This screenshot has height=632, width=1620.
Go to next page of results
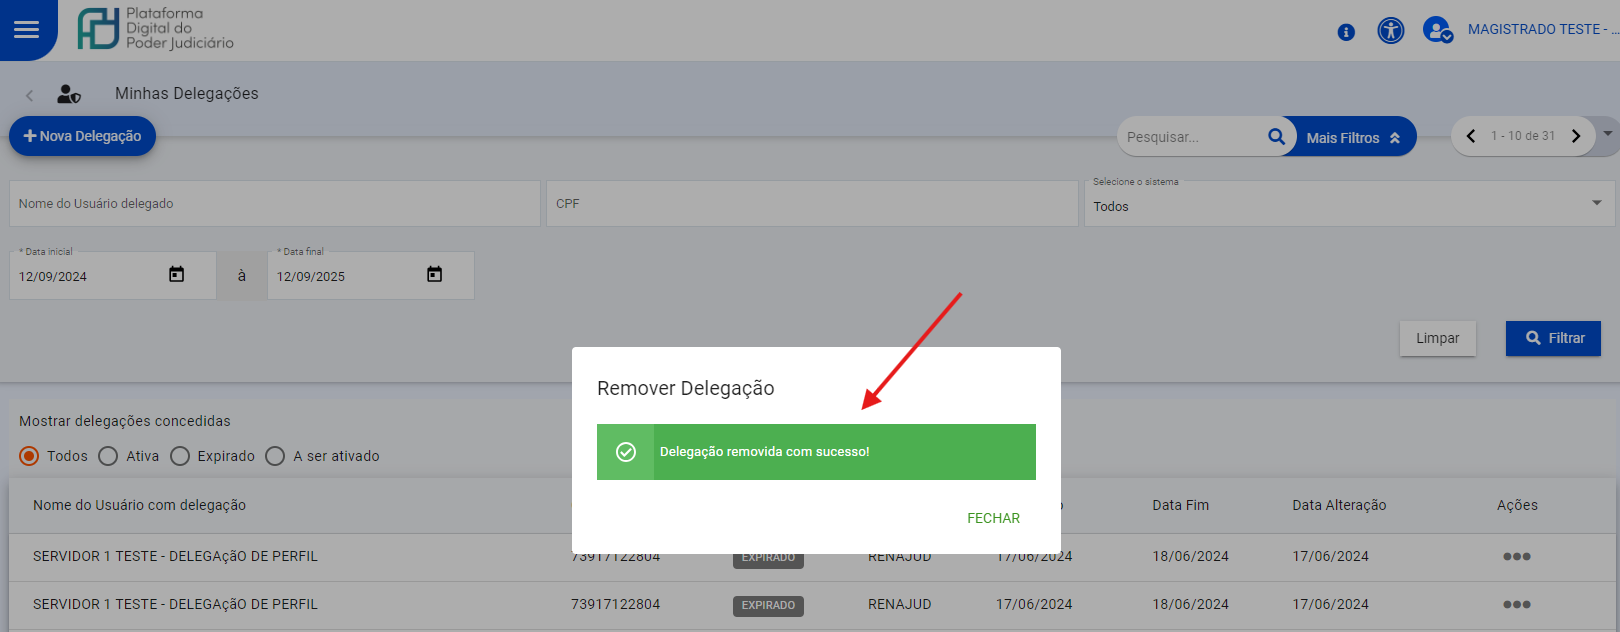1576,136
